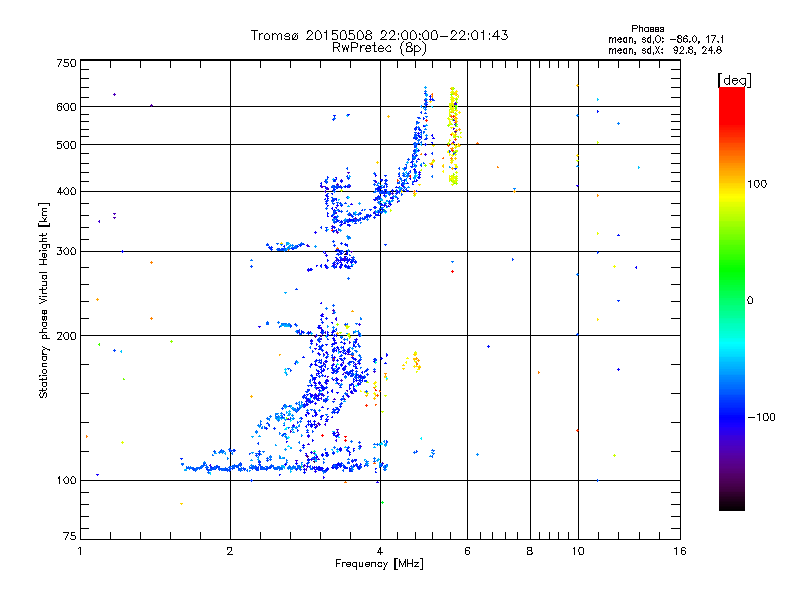The image size is (800, 600).
Task: Select the 'mean, sd,O: -86.0, 17.1' text
Action: pyautogui.click(x=666, y=39)
